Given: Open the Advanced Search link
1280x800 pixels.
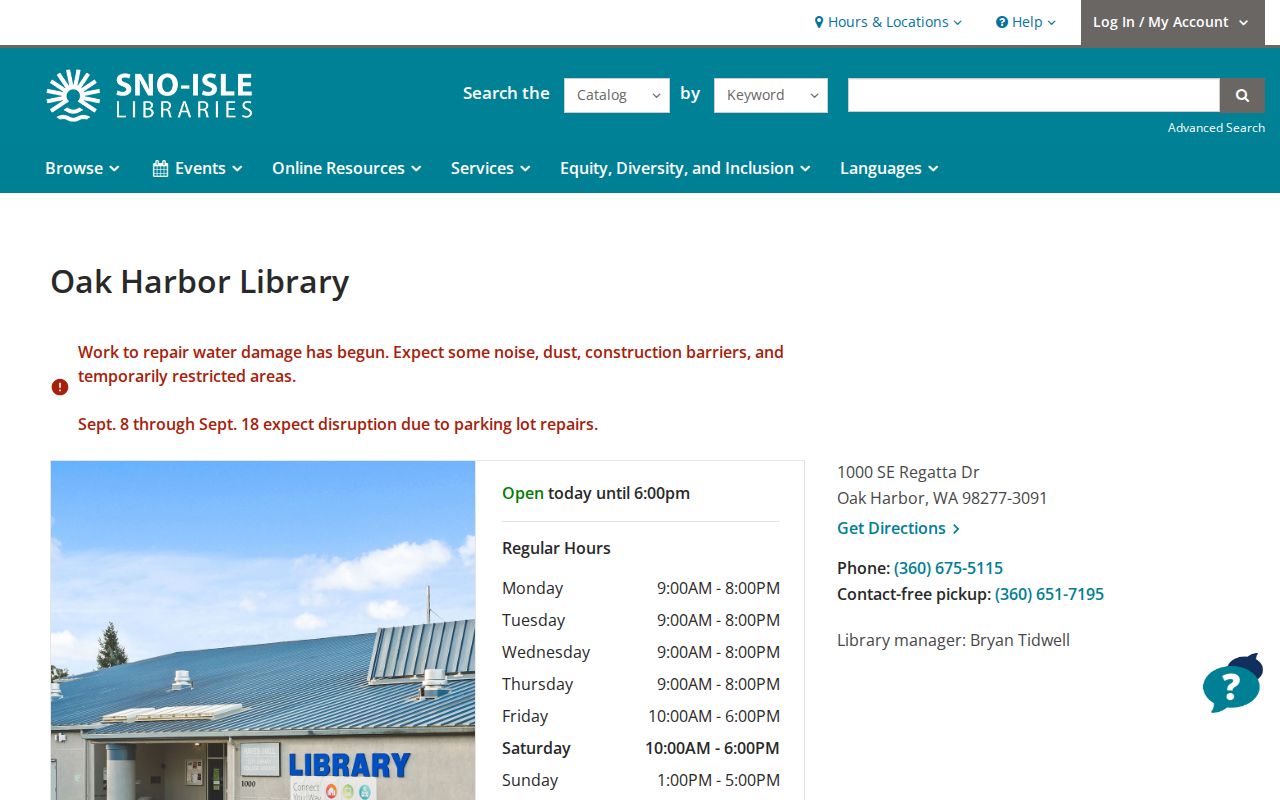Looking at the screenshot, I should coord(1216,128).
